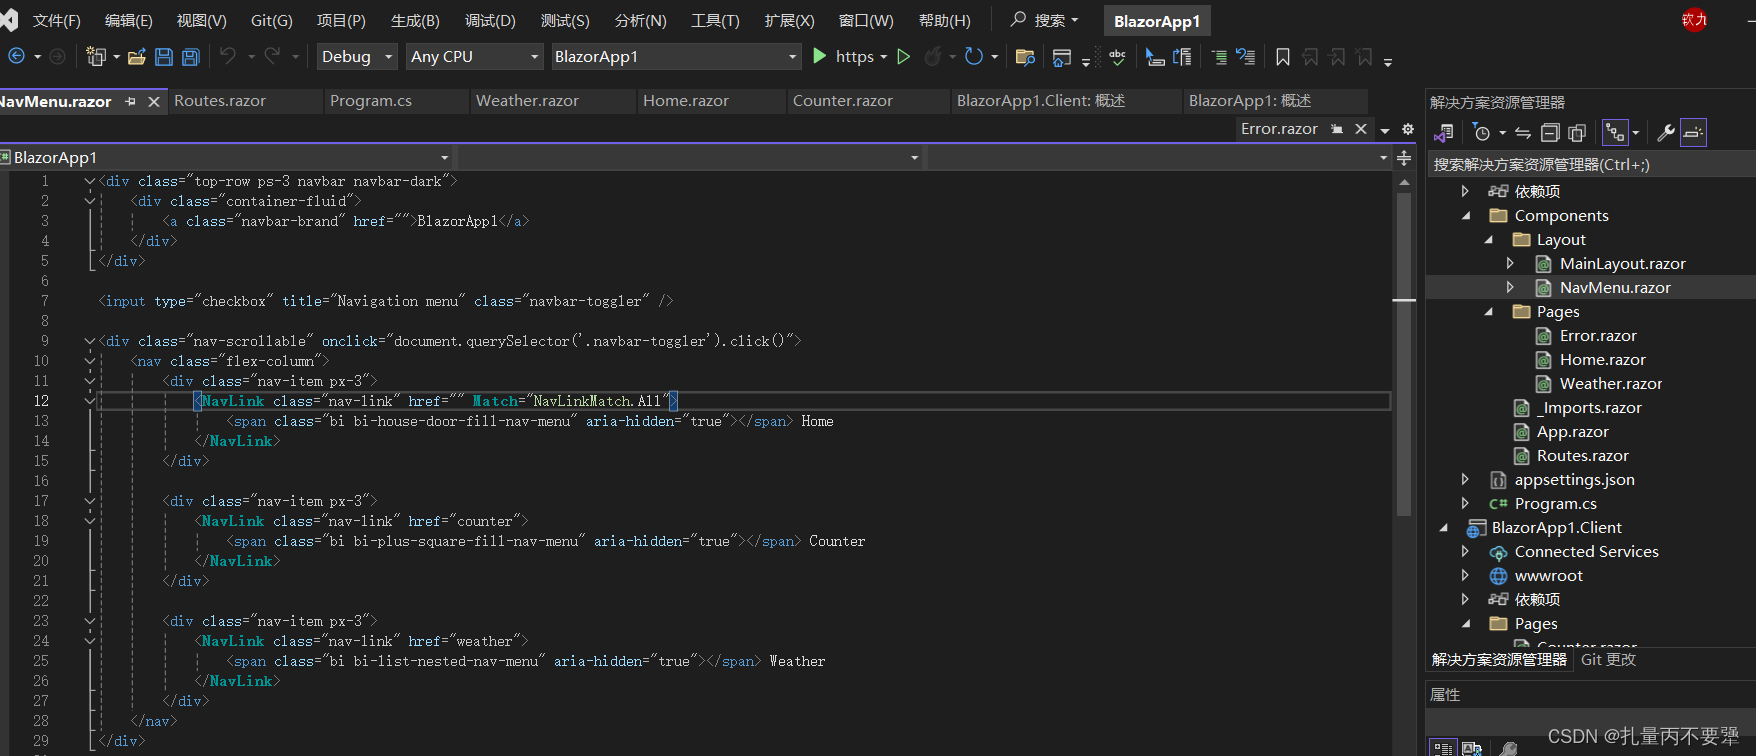1756x756 pixels.
Task: Open the 调试(D) menu
Action: pyautogui.click(x=490, y=21)
